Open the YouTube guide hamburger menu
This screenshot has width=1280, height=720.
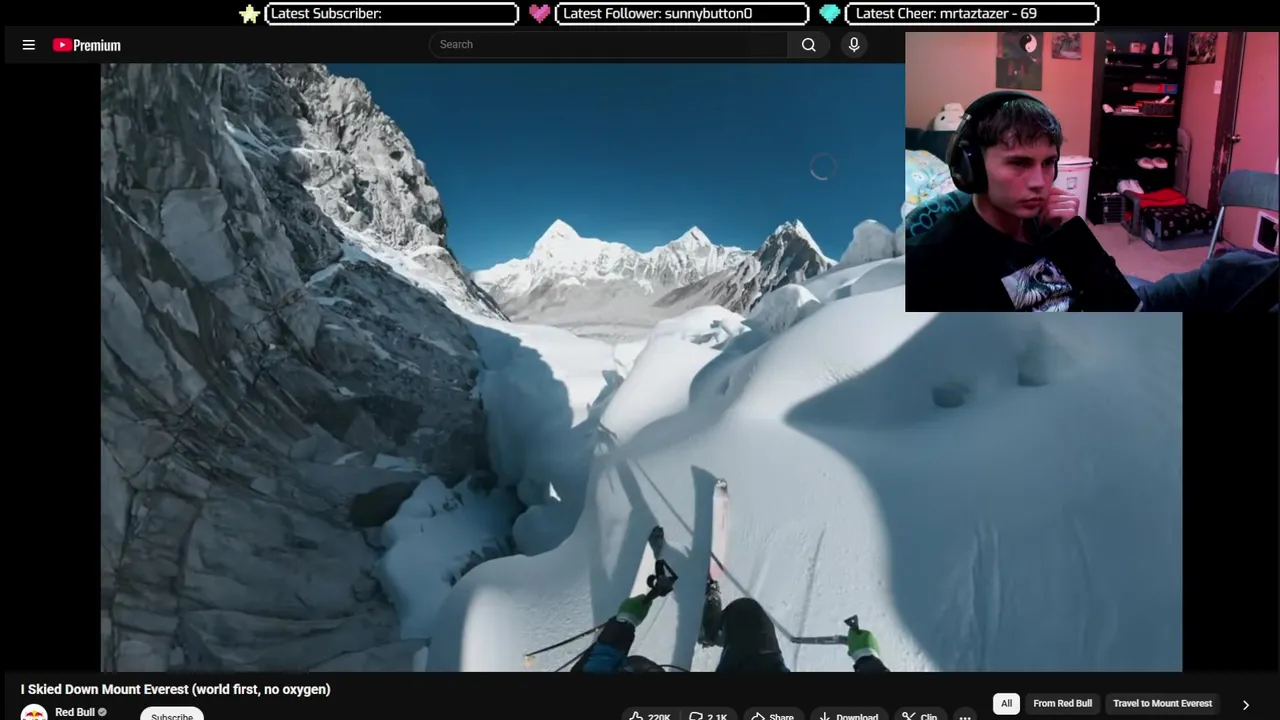[29, 45]
